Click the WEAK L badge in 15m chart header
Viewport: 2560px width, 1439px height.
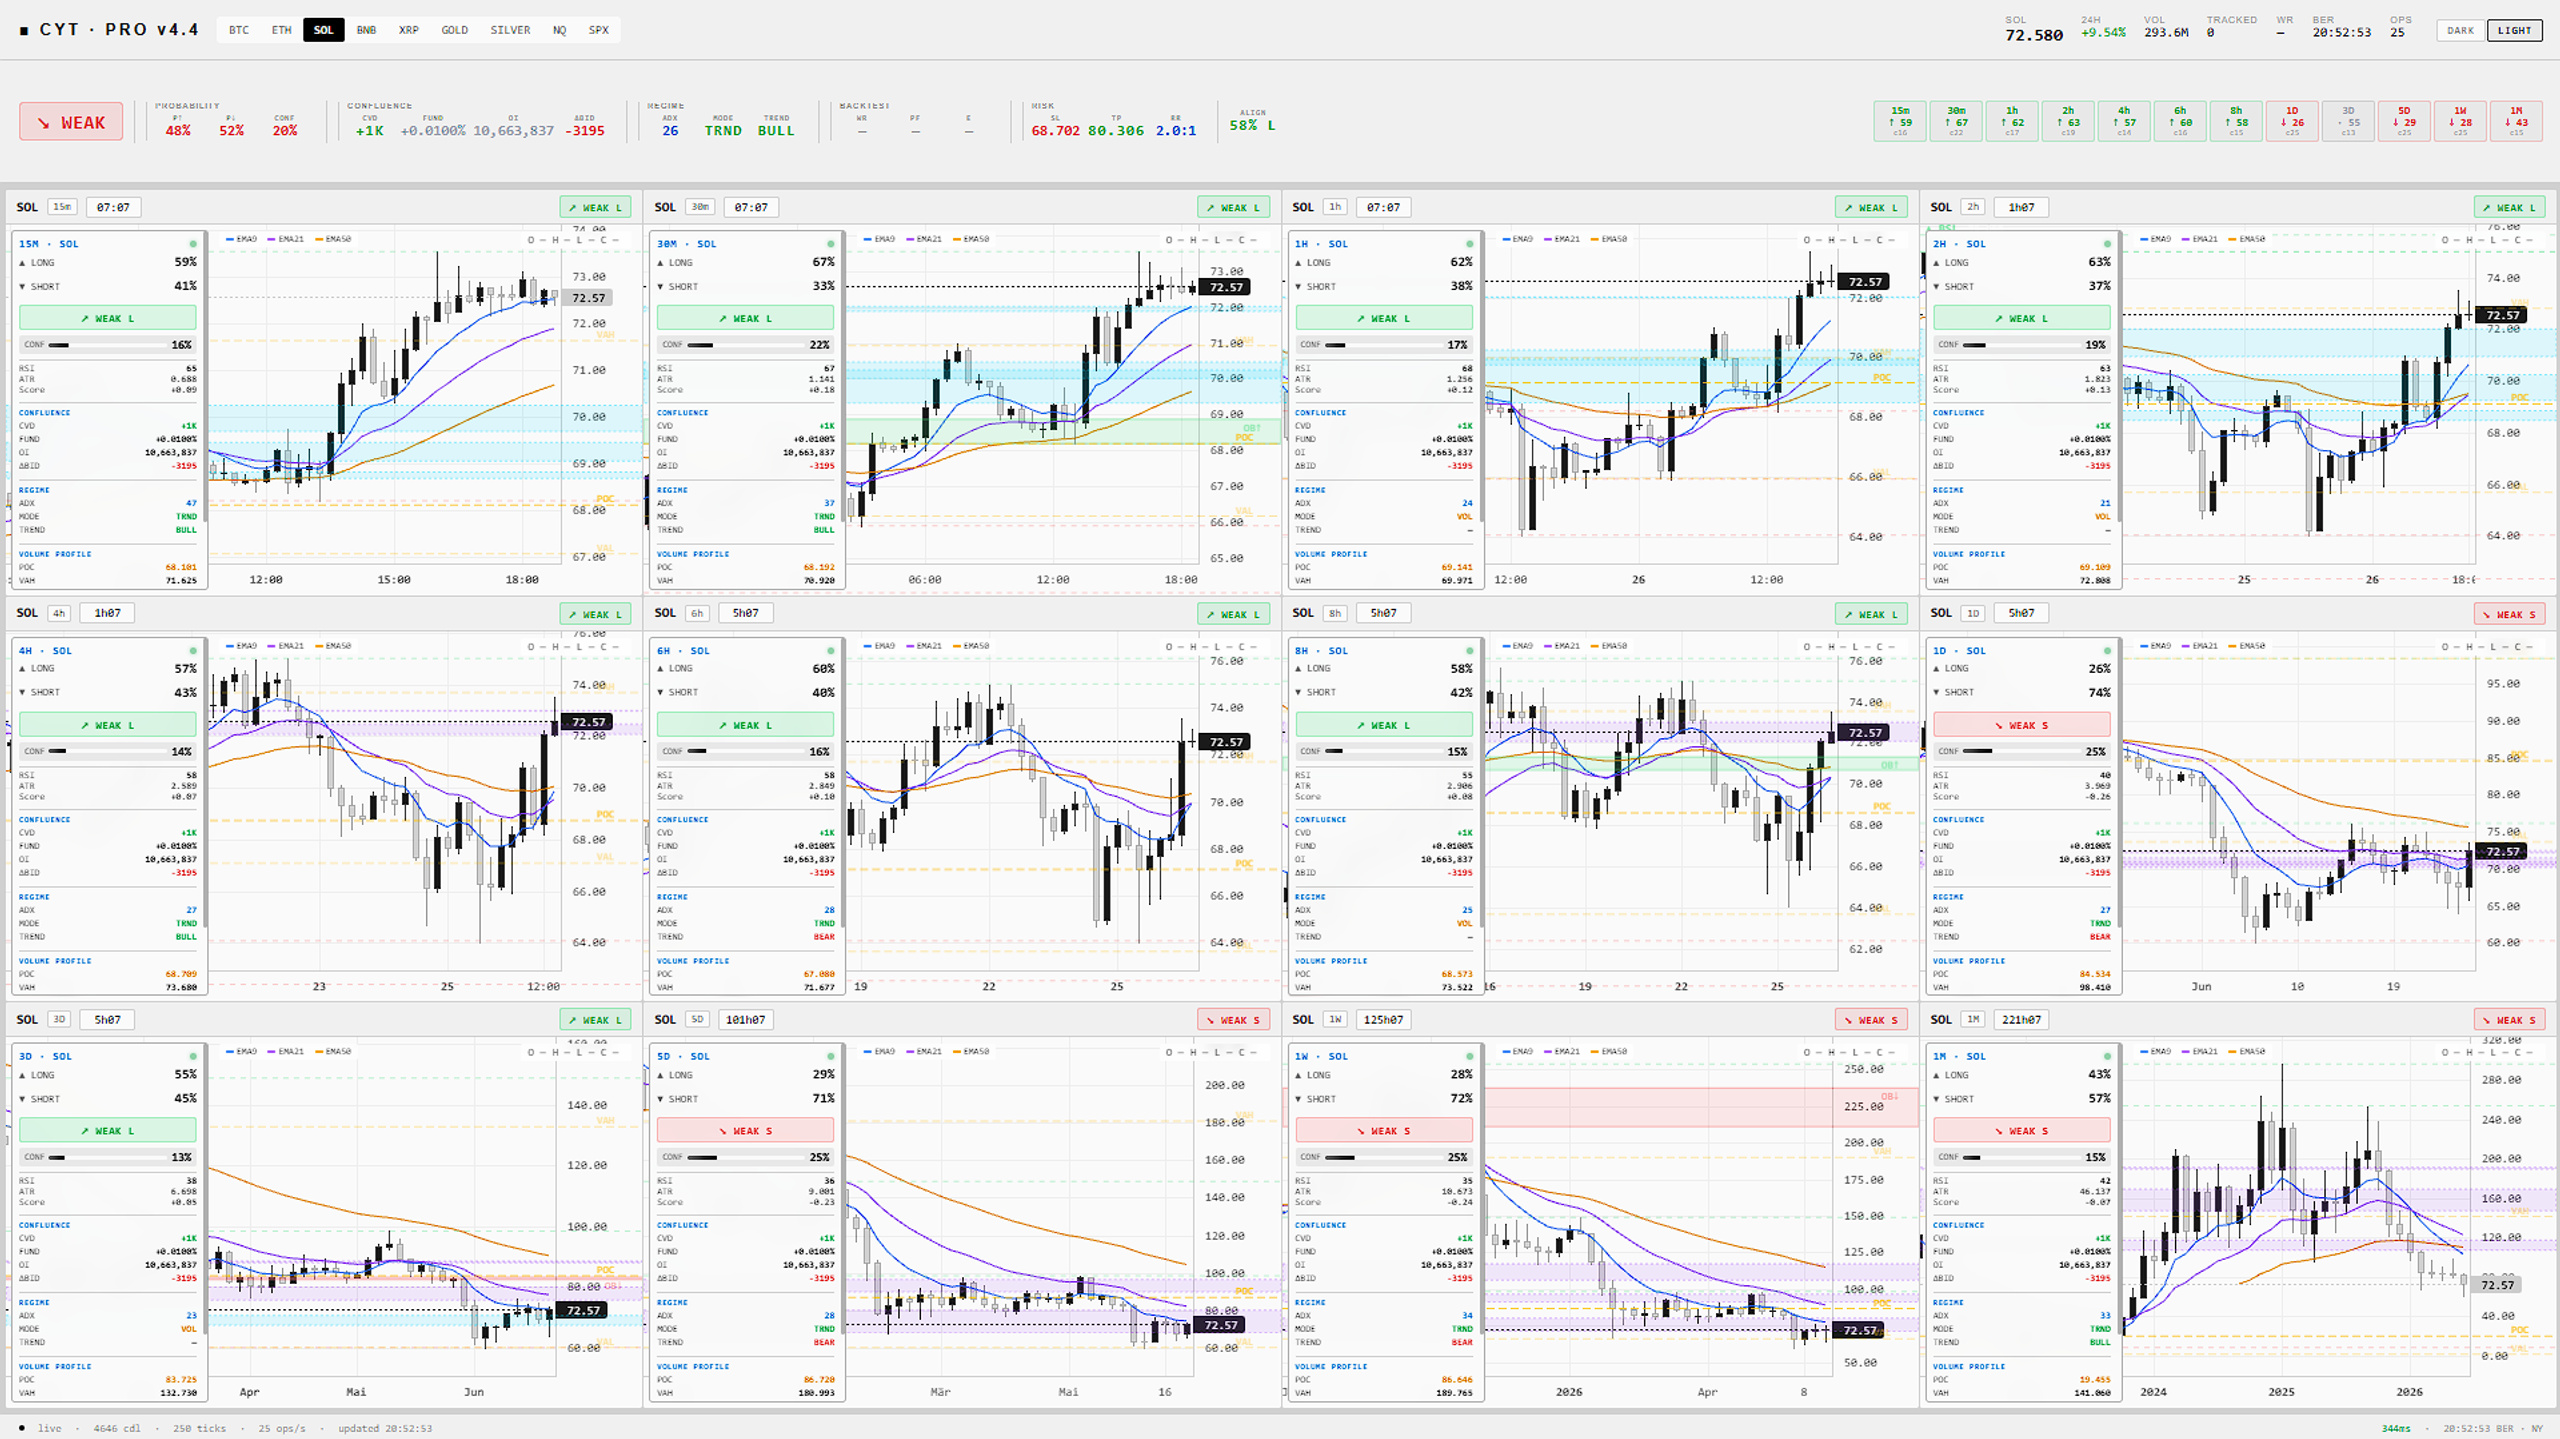595,207
